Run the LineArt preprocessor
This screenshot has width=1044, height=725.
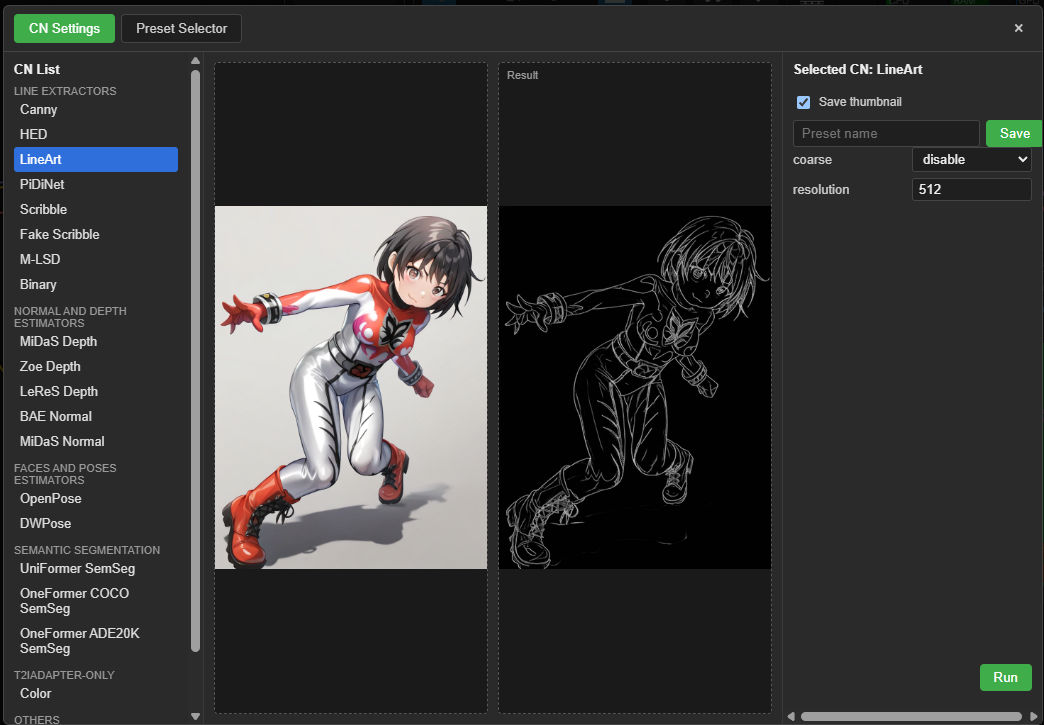point(1005,678)
